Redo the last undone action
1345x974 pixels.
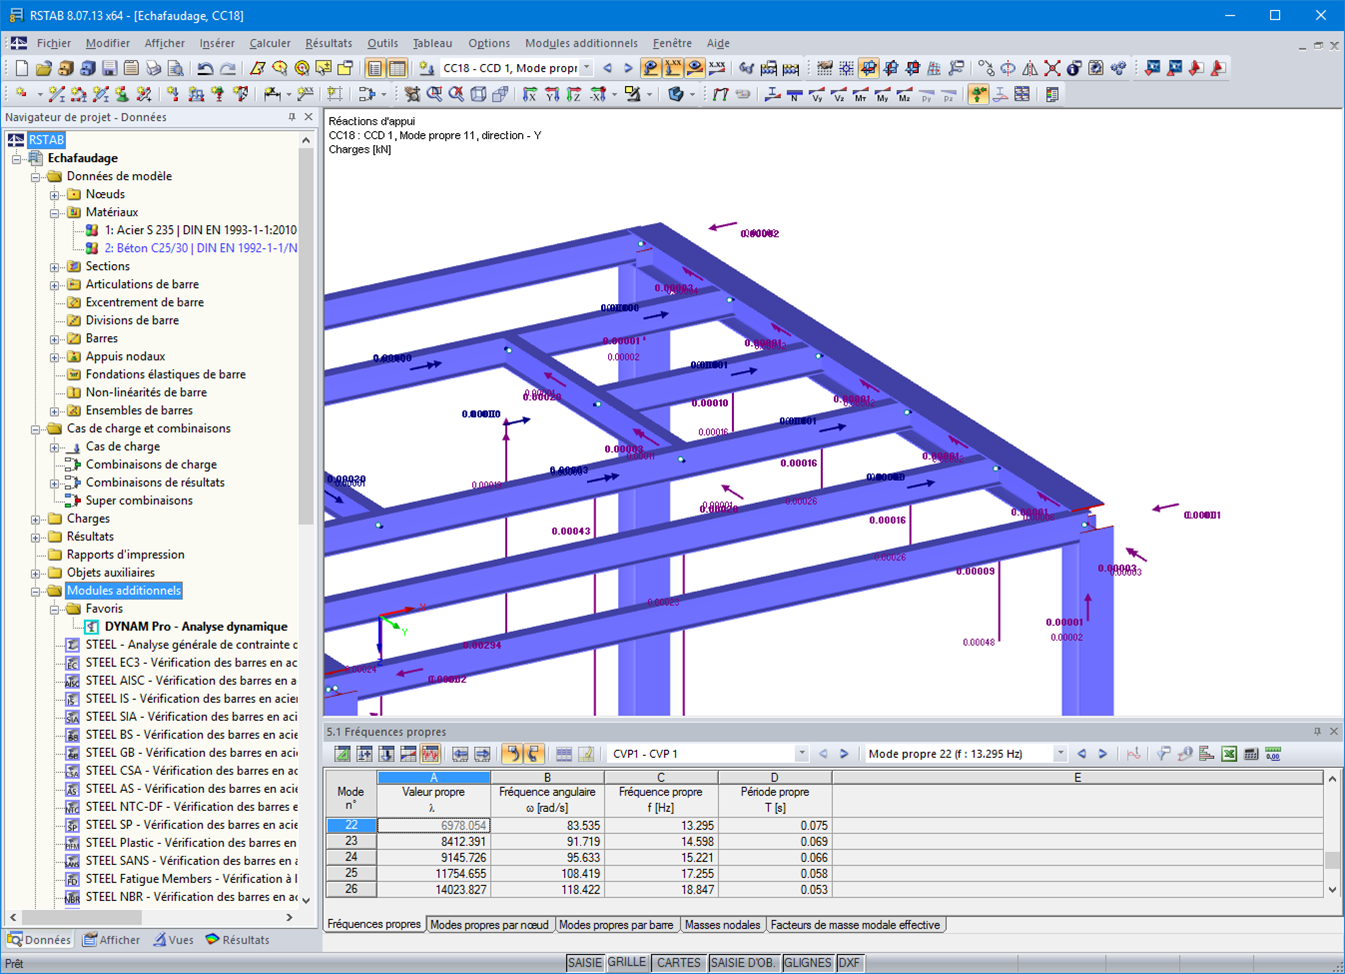(x=227, y=68)
